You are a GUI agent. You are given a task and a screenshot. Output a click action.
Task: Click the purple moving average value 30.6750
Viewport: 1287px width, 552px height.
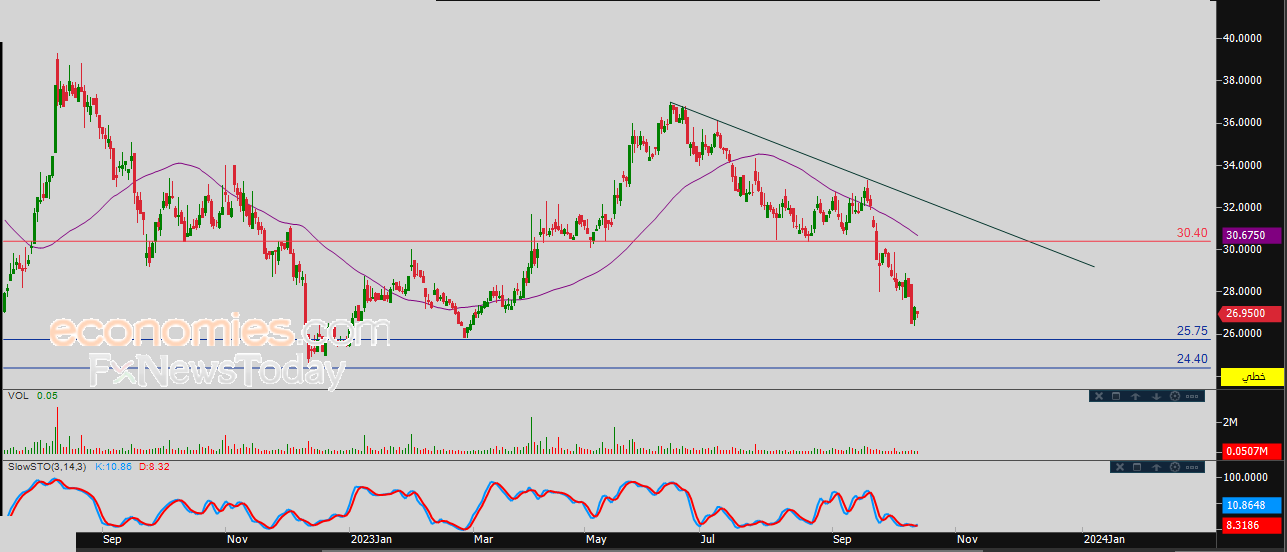pyautogui.click(x=1252, y=235)
